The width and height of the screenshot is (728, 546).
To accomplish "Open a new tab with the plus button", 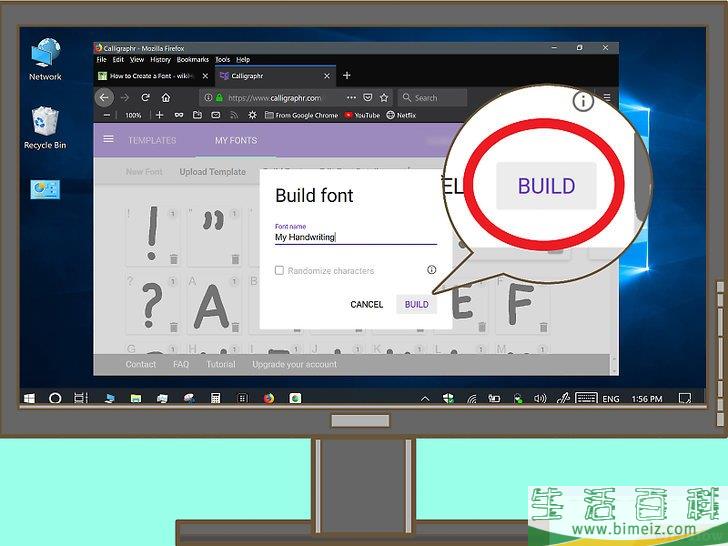I will tap(346, 75).
